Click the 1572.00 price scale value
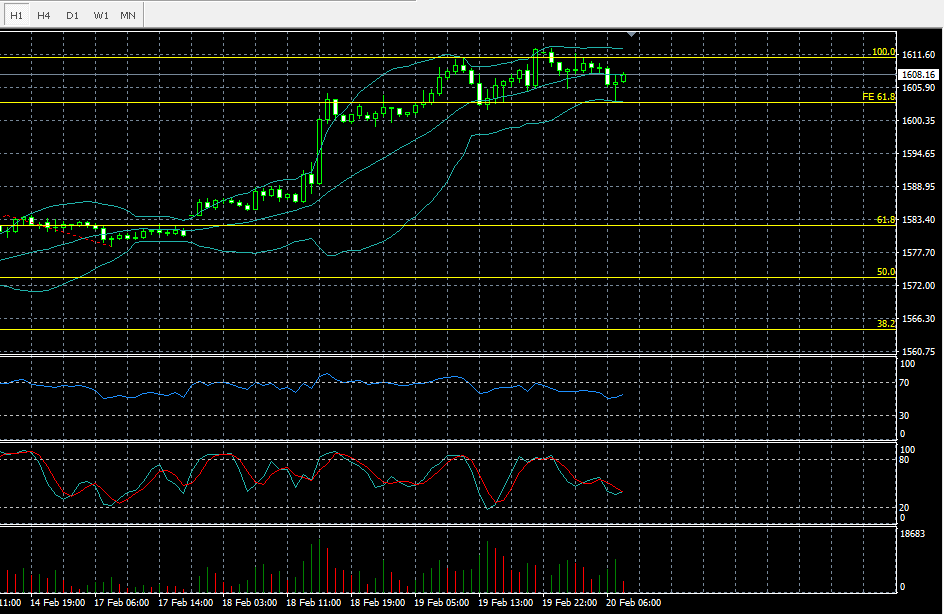Image resolution: width=944 pixels, height=614 pixels. tap(918, 285)
